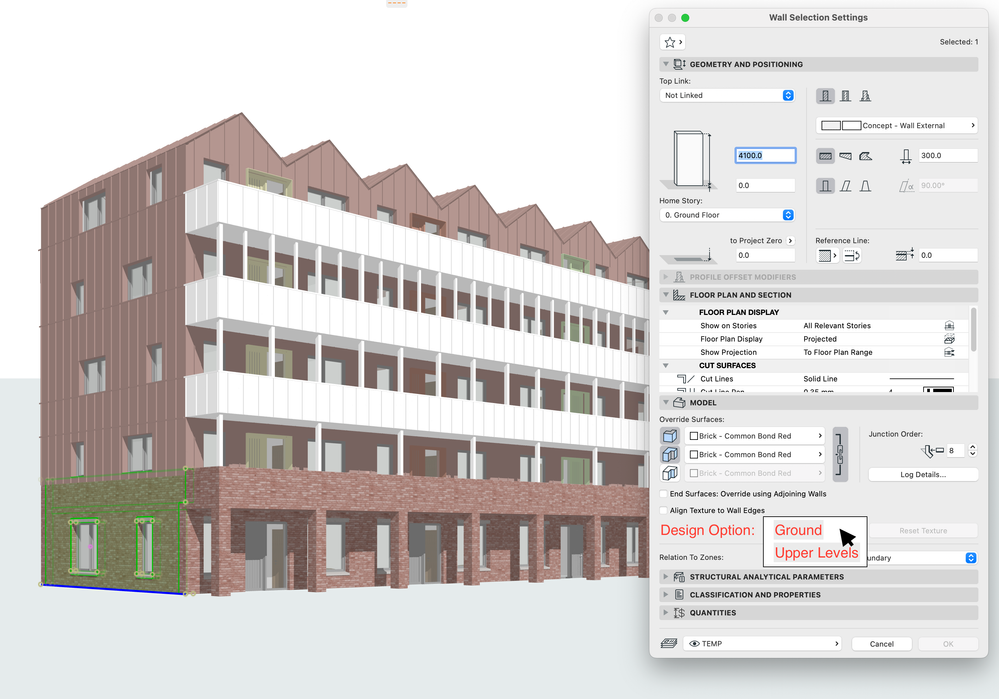999x699 pixels.
Task: Flip wall on Reference Line
Action: pos(852,256)
